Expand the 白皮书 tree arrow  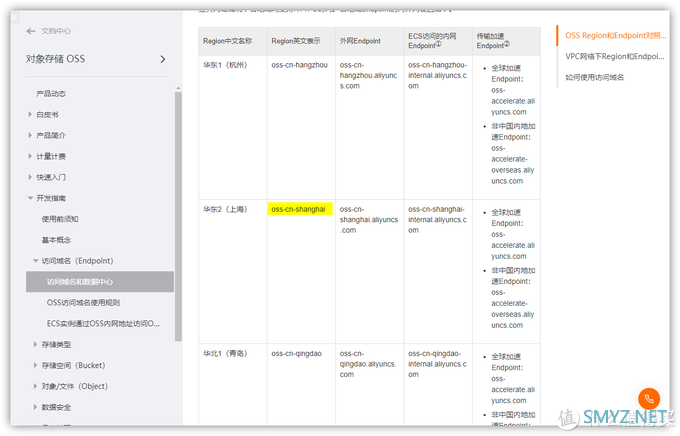30,115
